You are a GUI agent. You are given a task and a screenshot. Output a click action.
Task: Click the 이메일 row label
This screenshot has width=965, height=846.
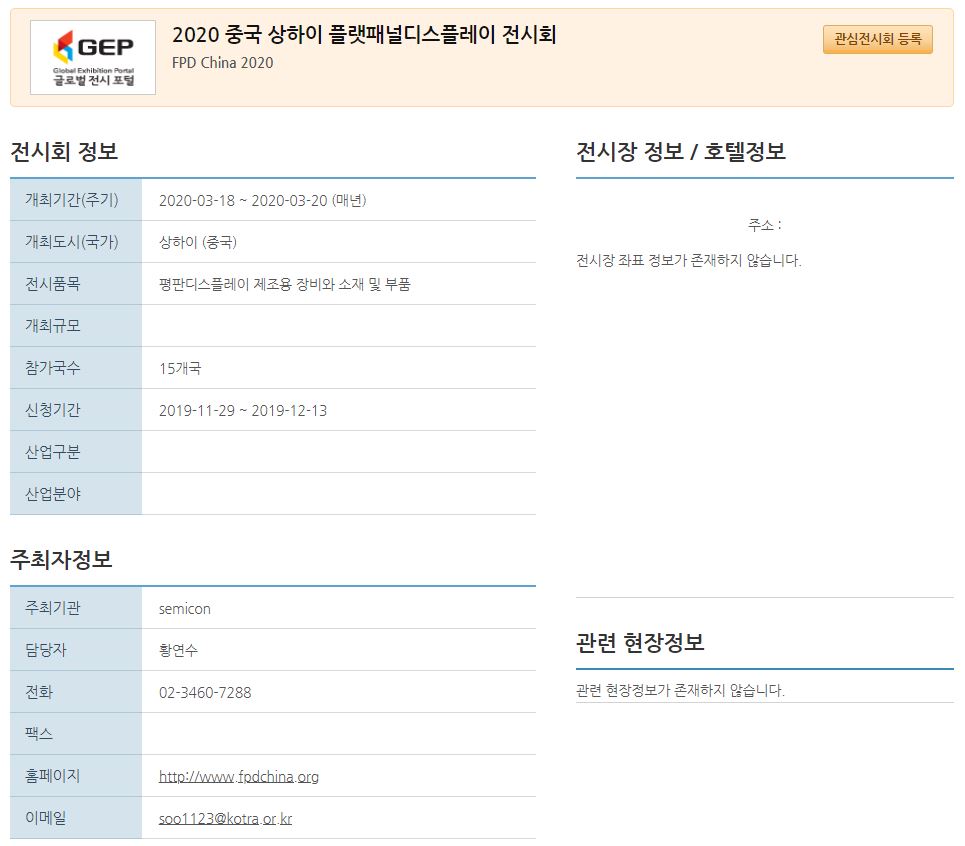pos(46,818)
